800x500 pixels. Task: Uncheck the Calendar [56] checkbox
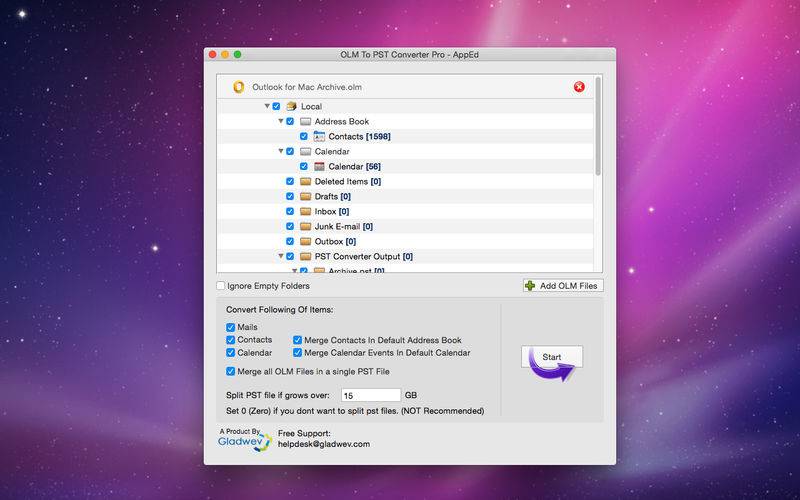click(304, 166)
